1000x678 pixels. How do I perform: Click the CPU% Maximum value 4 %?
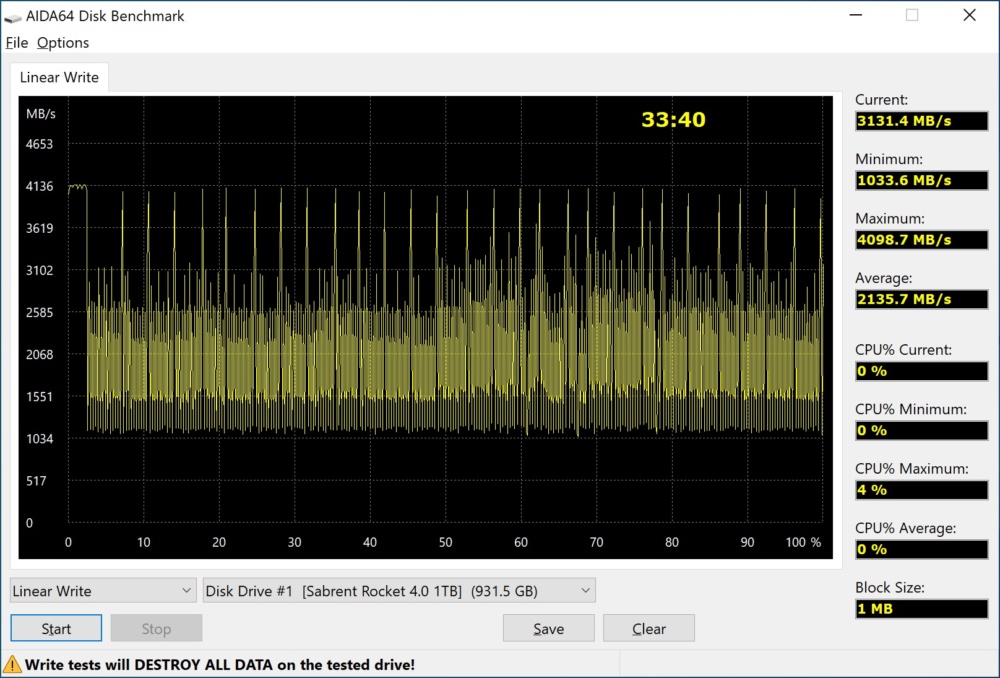click(921, 490)
